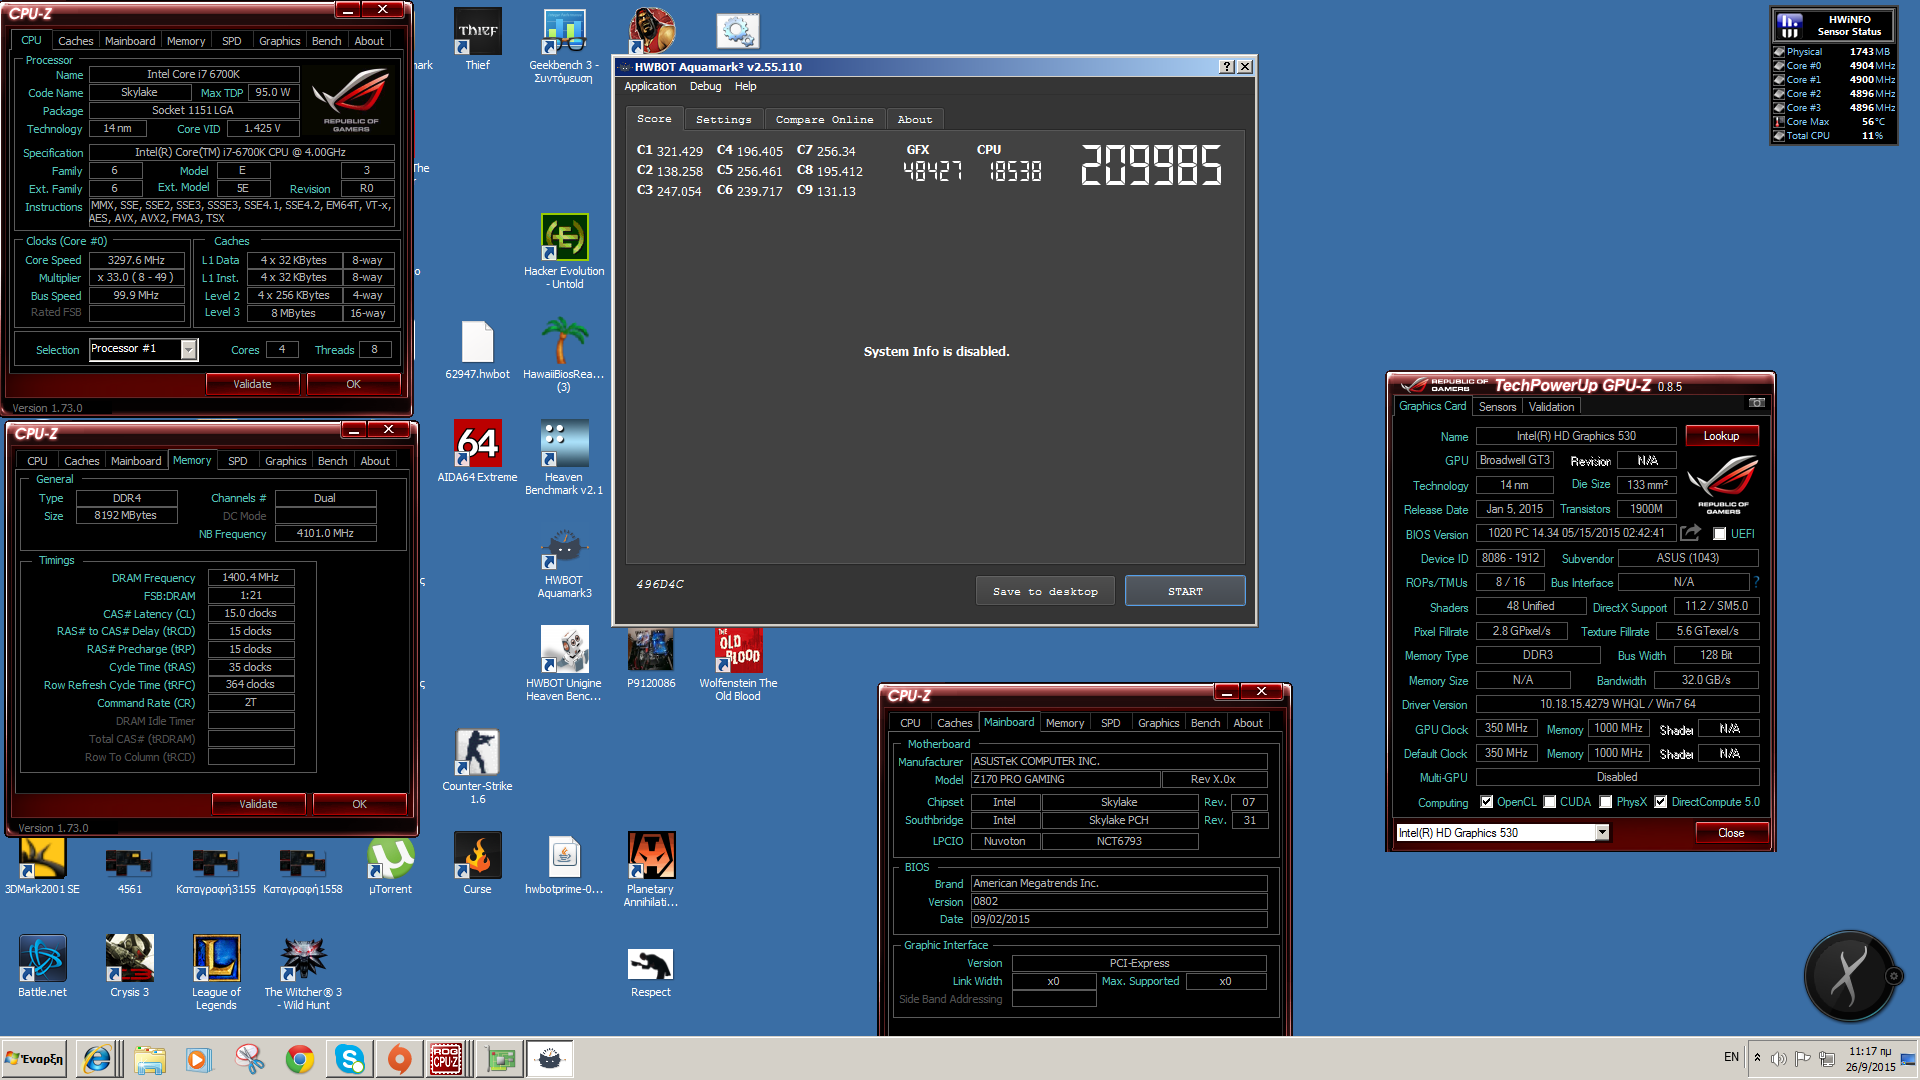Toggle the UEFI checkbox in GPU-Z
This screenshot has width=1920, height=1080.
[1719, 534]
